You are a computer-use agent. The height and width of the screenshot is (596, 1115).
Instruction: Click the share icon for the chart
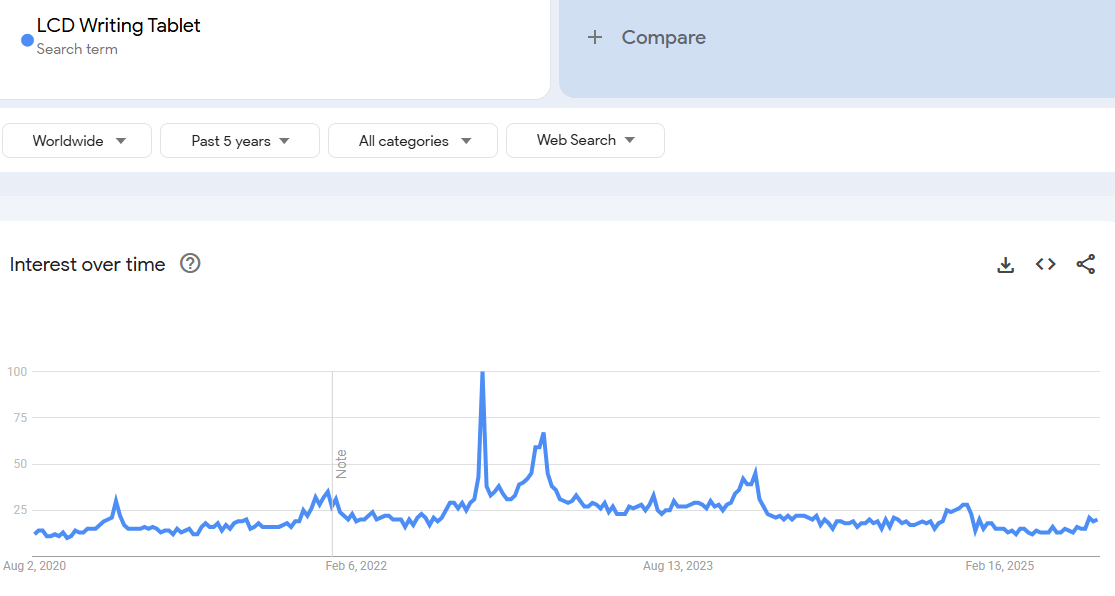pyautogui.click(x=1086, y=264)
